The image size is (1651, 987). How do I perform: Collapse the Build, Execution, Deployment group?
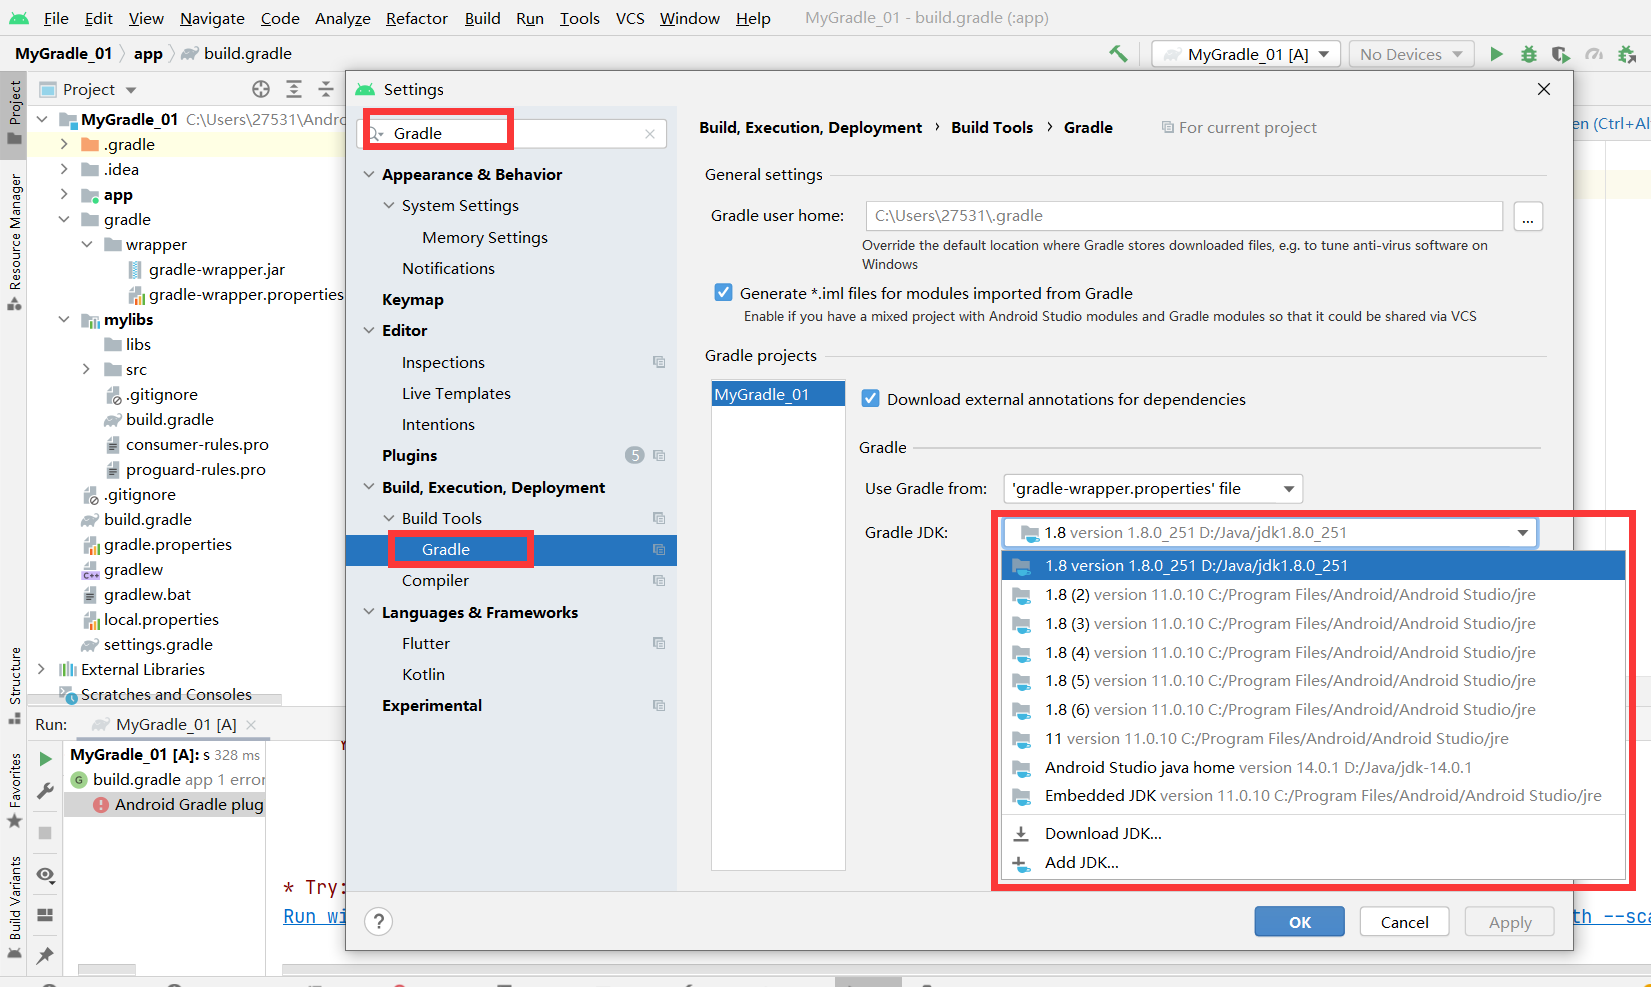pos(369,487)
